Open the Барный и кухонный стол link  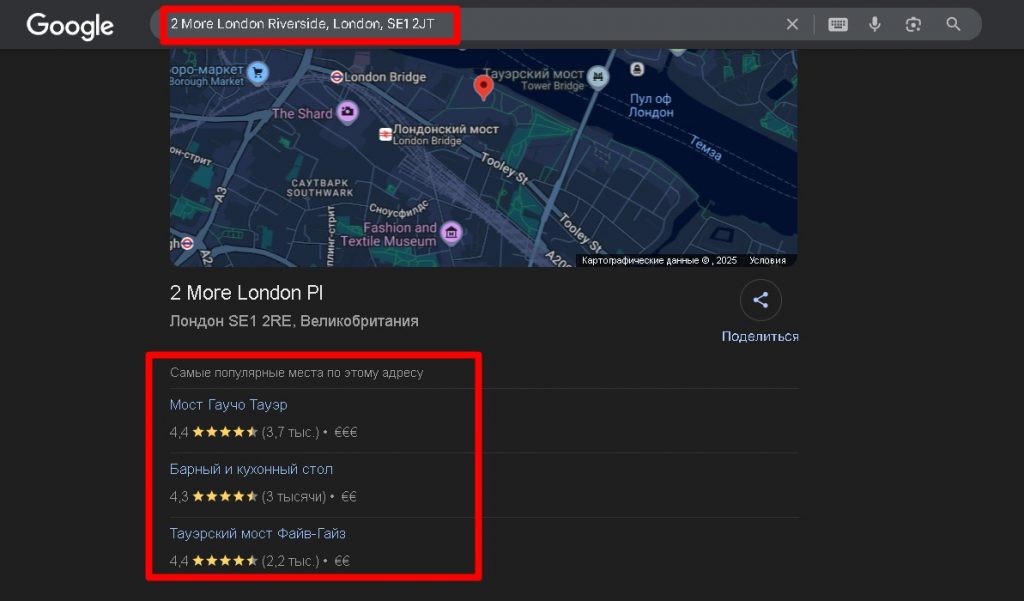point(251,469)
